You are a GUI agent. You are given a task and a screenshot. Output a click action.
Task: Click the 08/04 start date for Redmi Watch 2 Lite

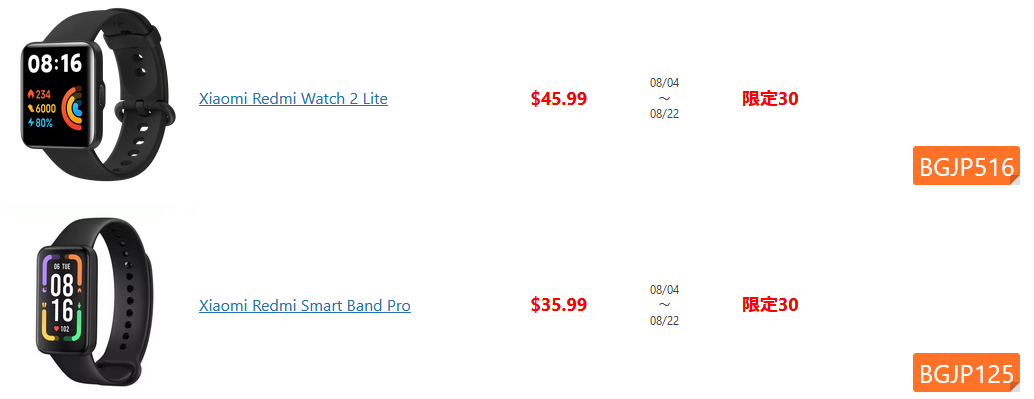click(x=665, y=83)
